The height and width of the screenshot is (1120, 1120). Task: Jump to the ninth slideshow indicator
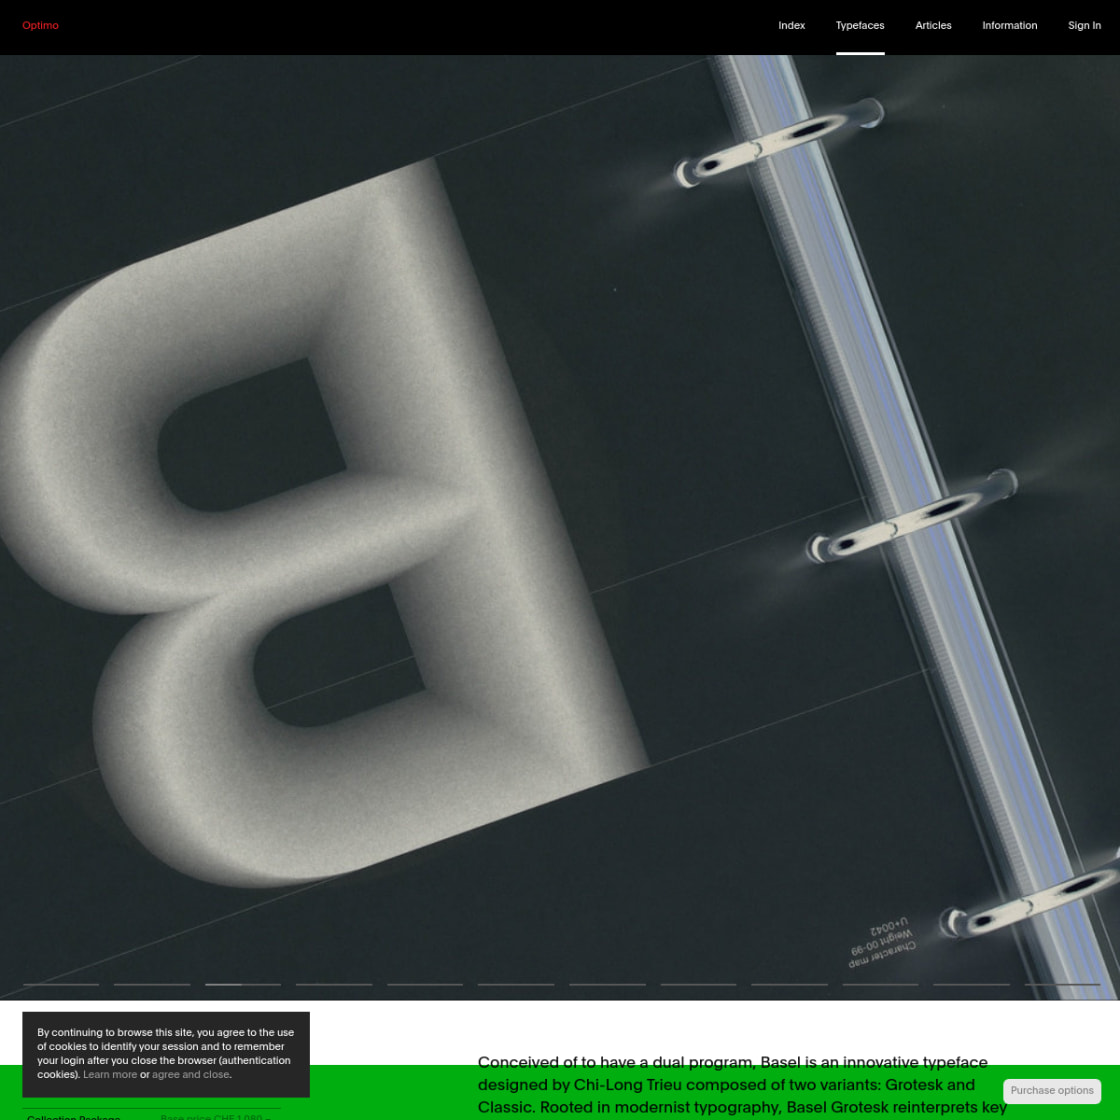[789, 984]
